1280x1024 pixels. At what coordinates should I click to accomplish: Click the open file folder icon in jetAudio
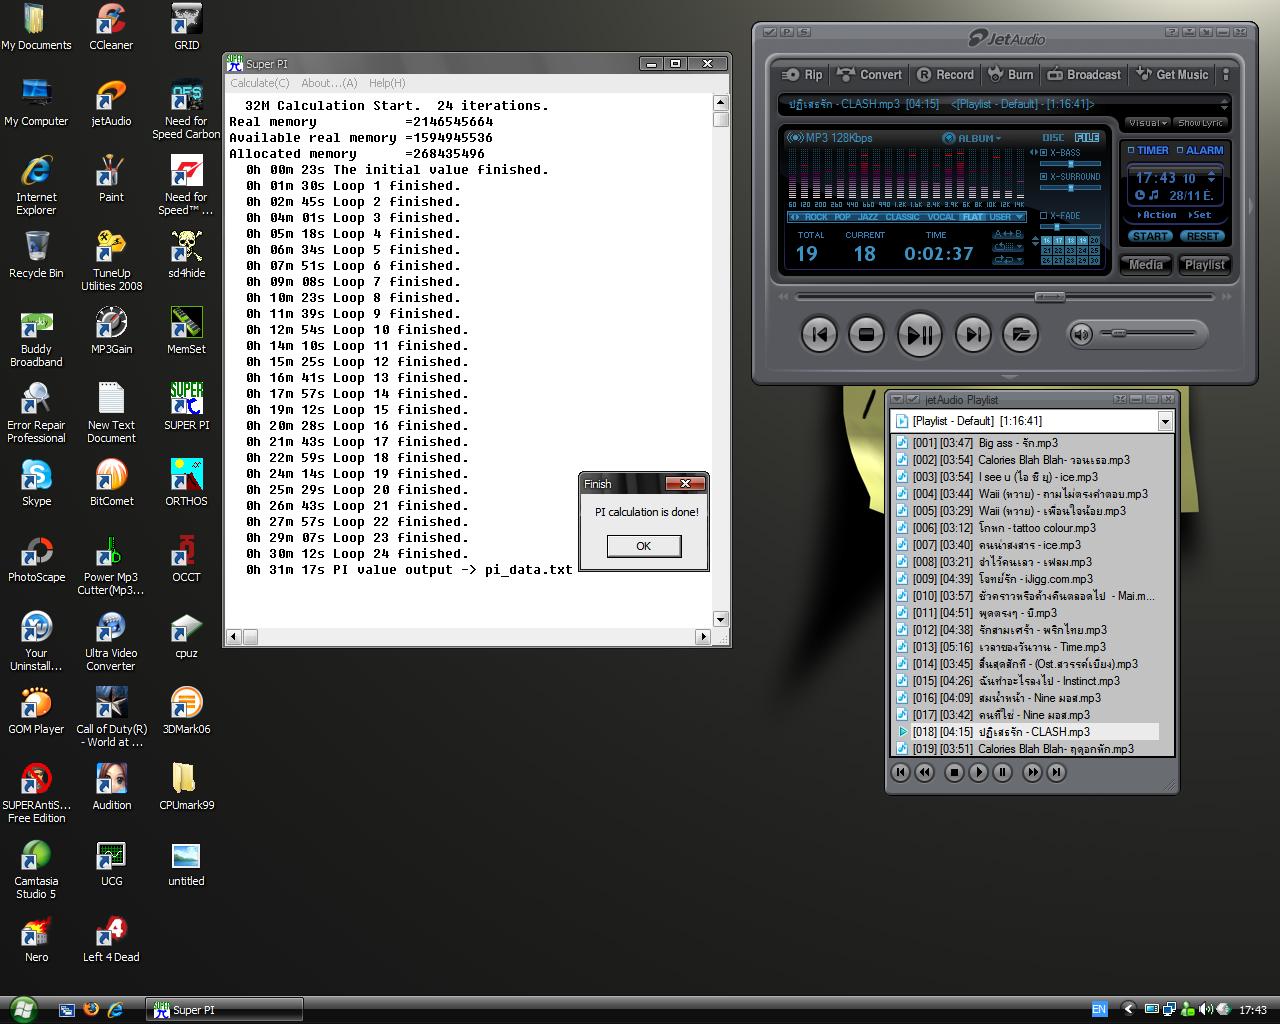click(x=1020, y=335)
